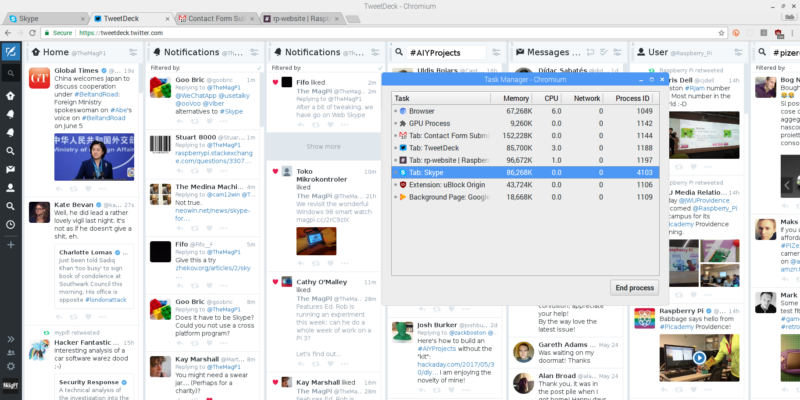Toggle the Home column filter settings
Viewport: 800px width, 400px height.
click(133, 51)
